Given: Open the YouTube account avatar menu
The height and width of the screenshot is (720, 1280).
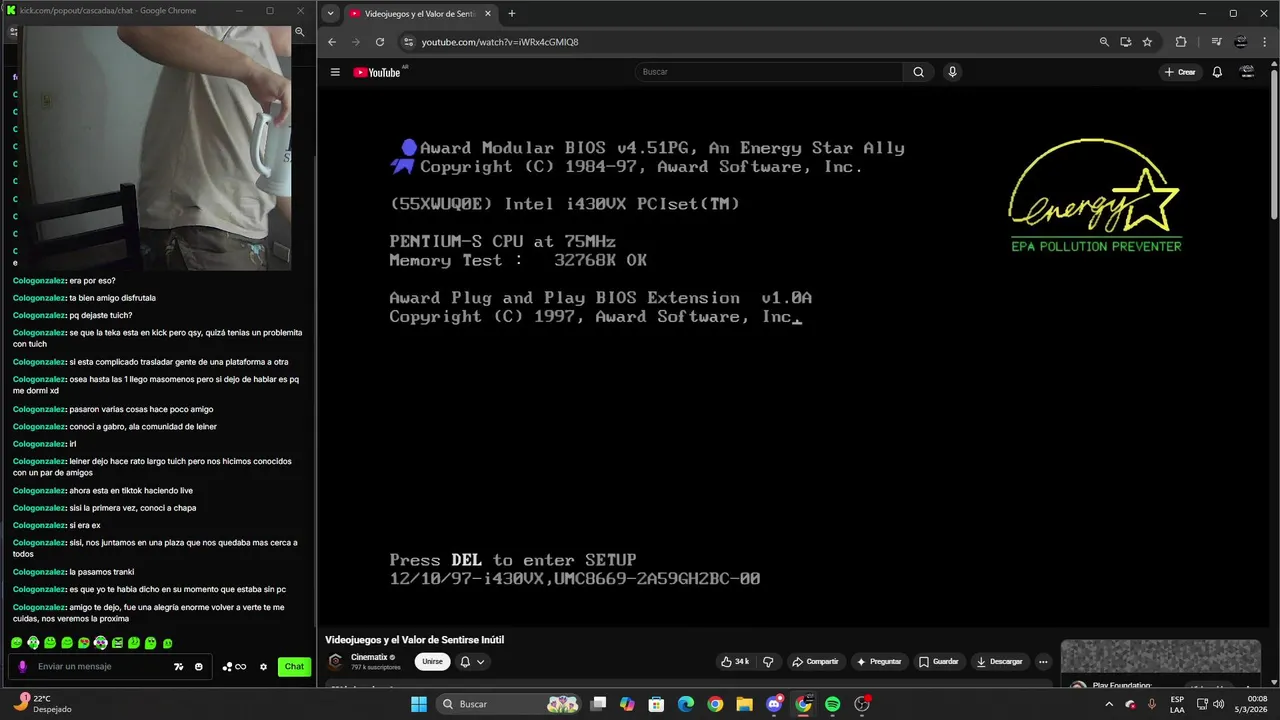Looking at the screenshot, I should pyautogui.click(x=1247, y=72).
